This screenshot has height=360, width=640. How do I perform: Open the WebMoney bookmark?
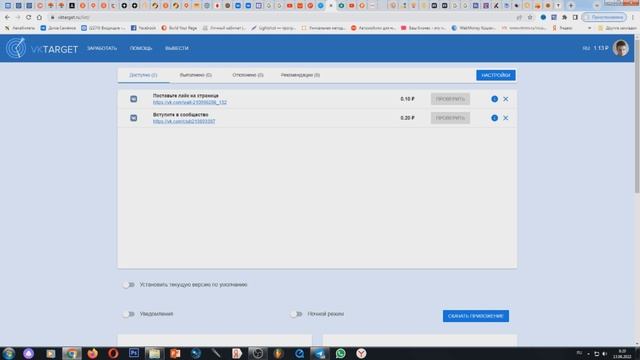[473, 28]
